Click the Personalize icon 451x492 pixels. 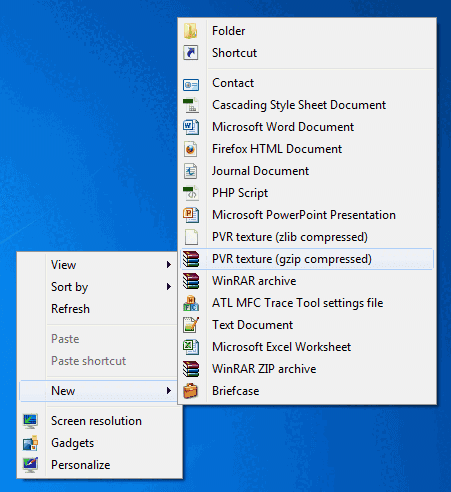click(x=30, y=465)
